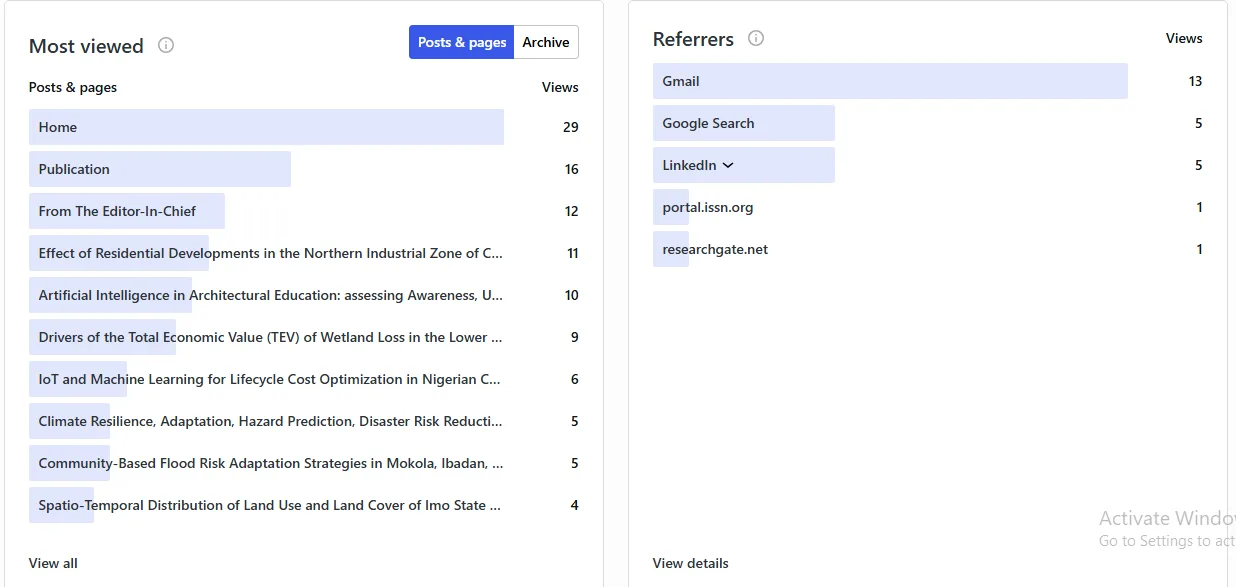Open Spatio-Temporal Distribution of Land Use post

(304, 505)
